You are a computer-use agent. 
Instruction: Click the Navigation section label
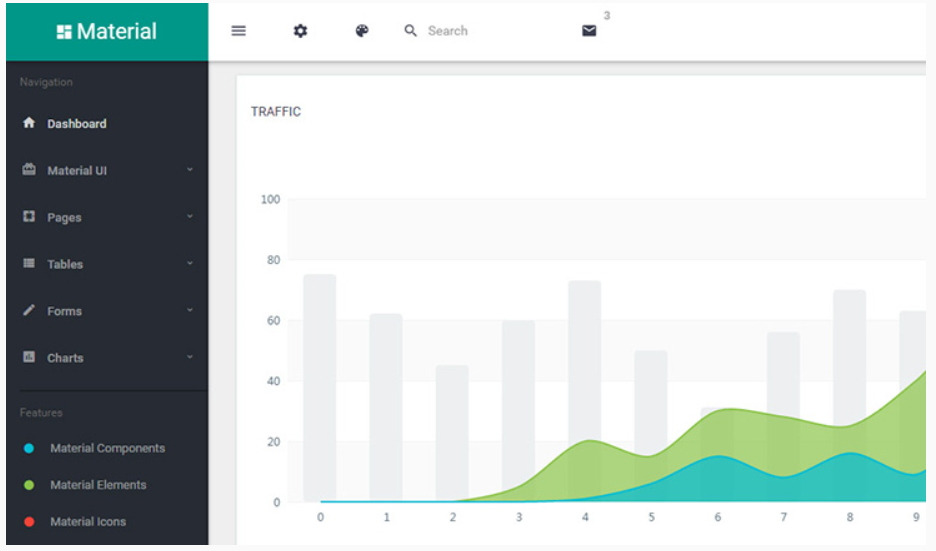tap(46, 82)
